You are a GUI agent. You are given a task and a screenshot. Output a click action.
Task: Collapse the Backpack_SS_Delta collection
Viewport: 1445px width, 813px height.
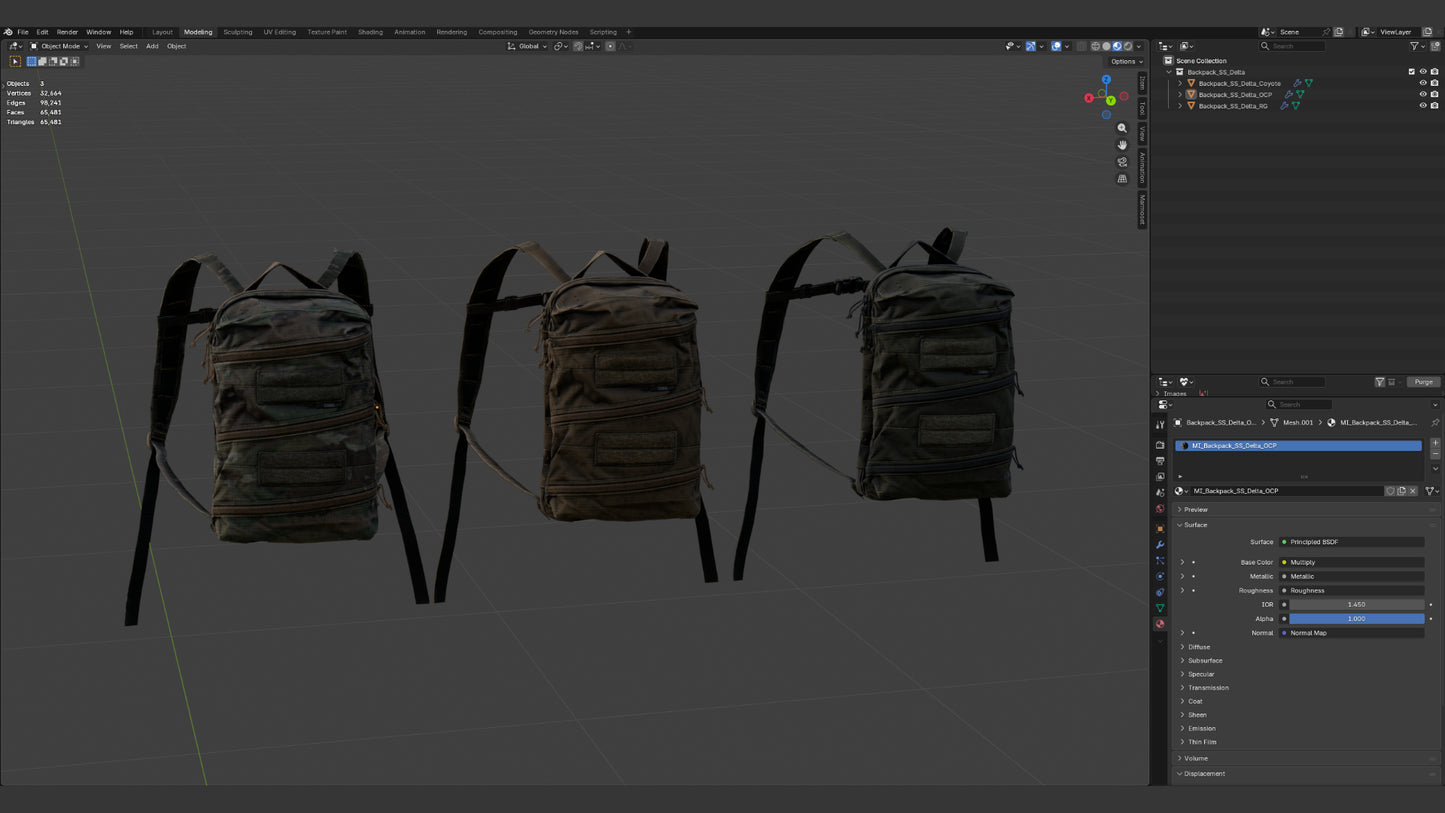click(1169, 72)
